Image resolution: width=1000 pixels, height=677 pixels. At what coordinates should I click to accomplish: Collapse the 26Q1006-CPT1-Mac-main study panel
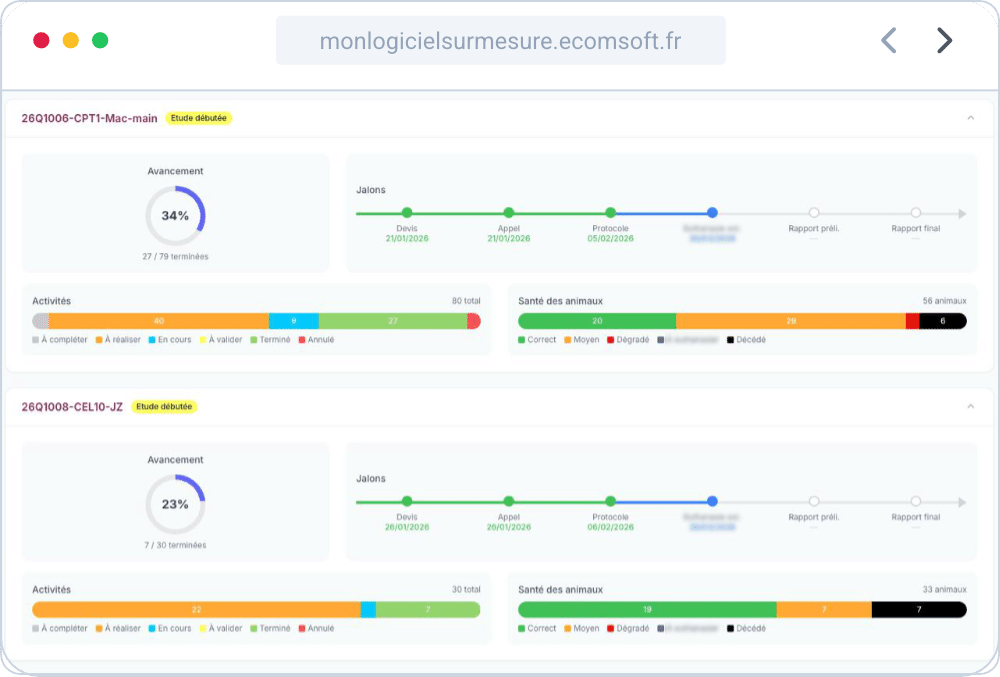coord(970,118)
